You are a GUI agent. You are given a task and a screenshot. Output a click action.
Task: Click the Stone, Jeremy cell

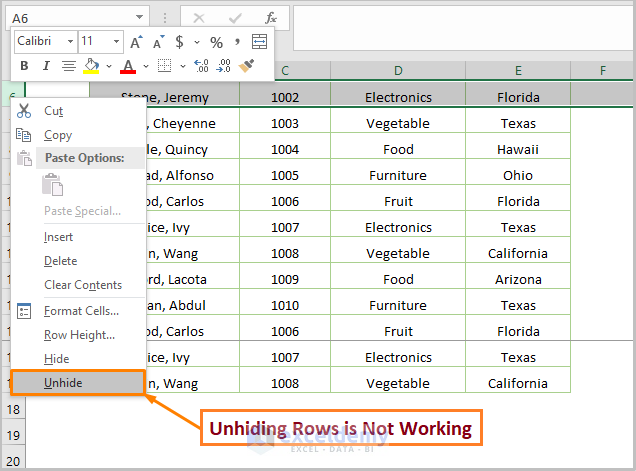click(x=165, y=97)
